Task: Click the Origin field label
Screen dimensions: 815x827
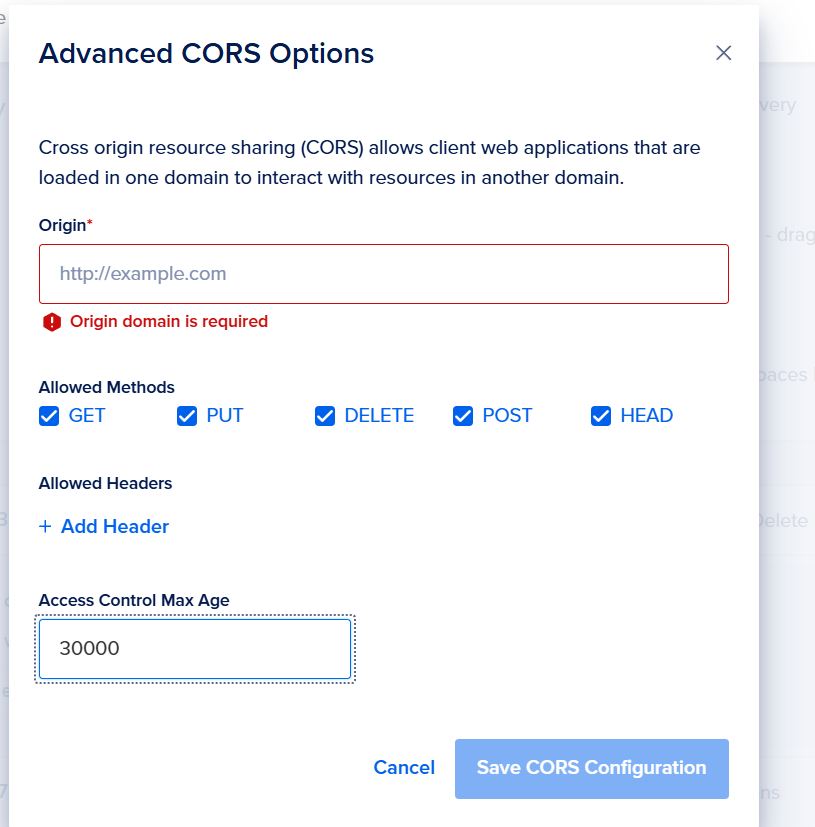Action: click(x=63, y=225)
